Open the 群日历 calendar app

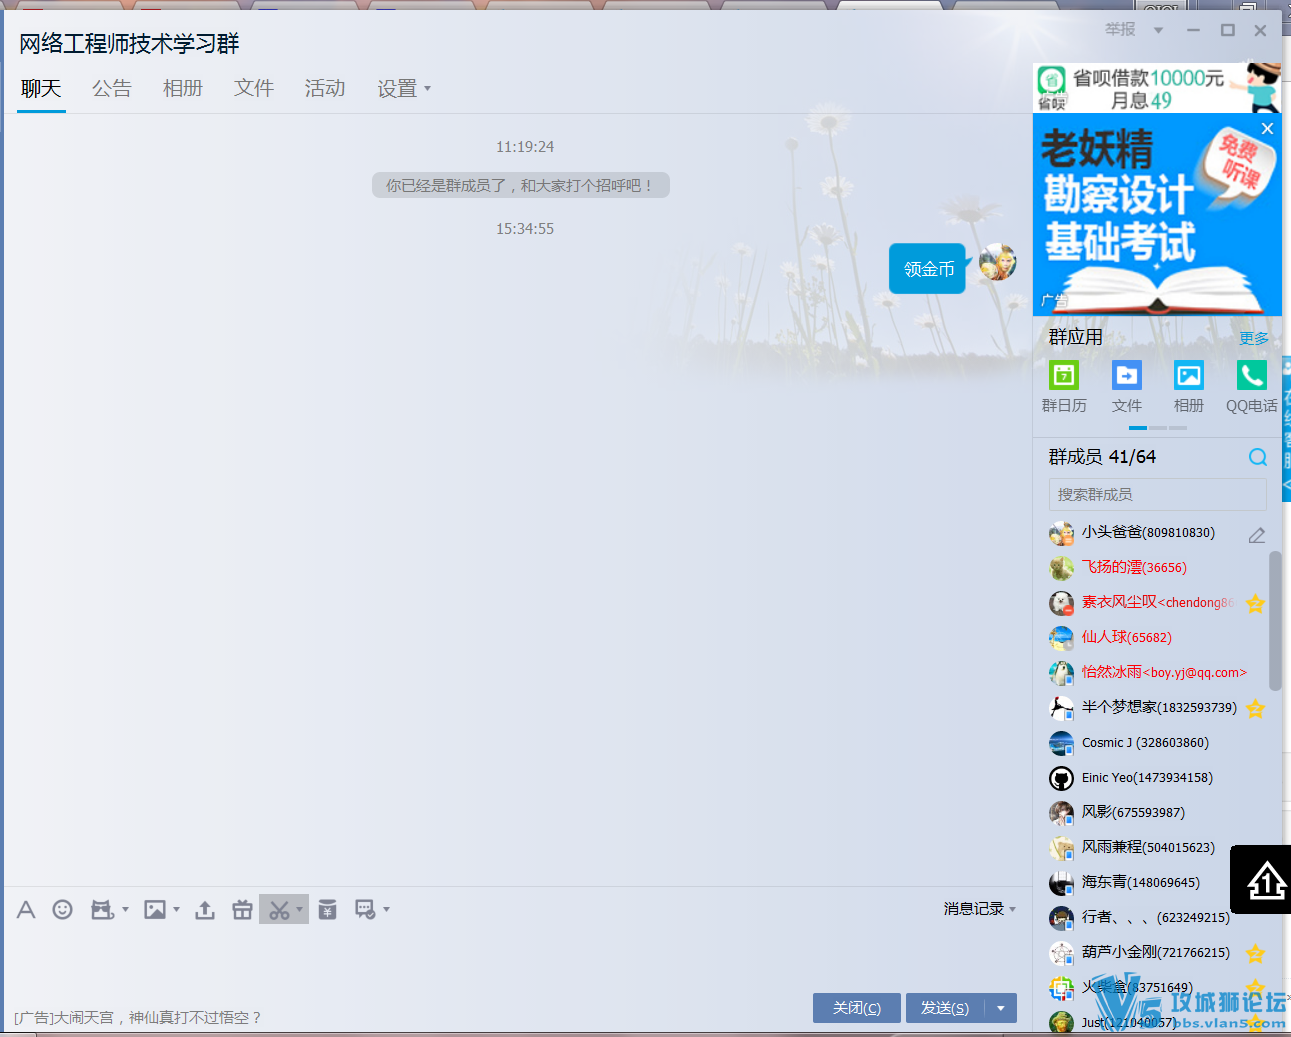click(1064, 376)
